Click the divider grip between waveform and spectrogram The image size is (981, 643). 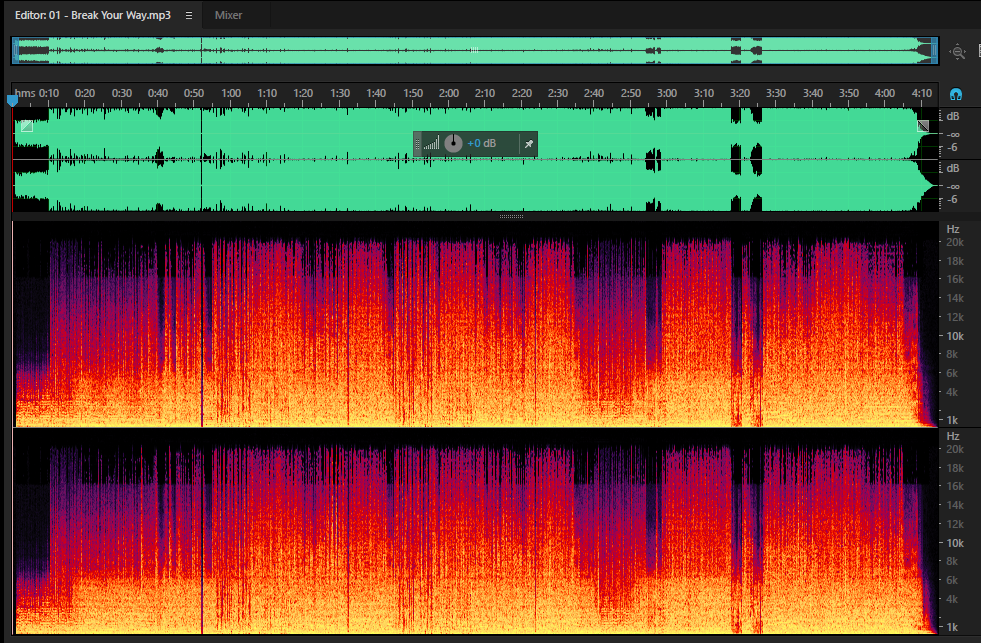point(511,216)
